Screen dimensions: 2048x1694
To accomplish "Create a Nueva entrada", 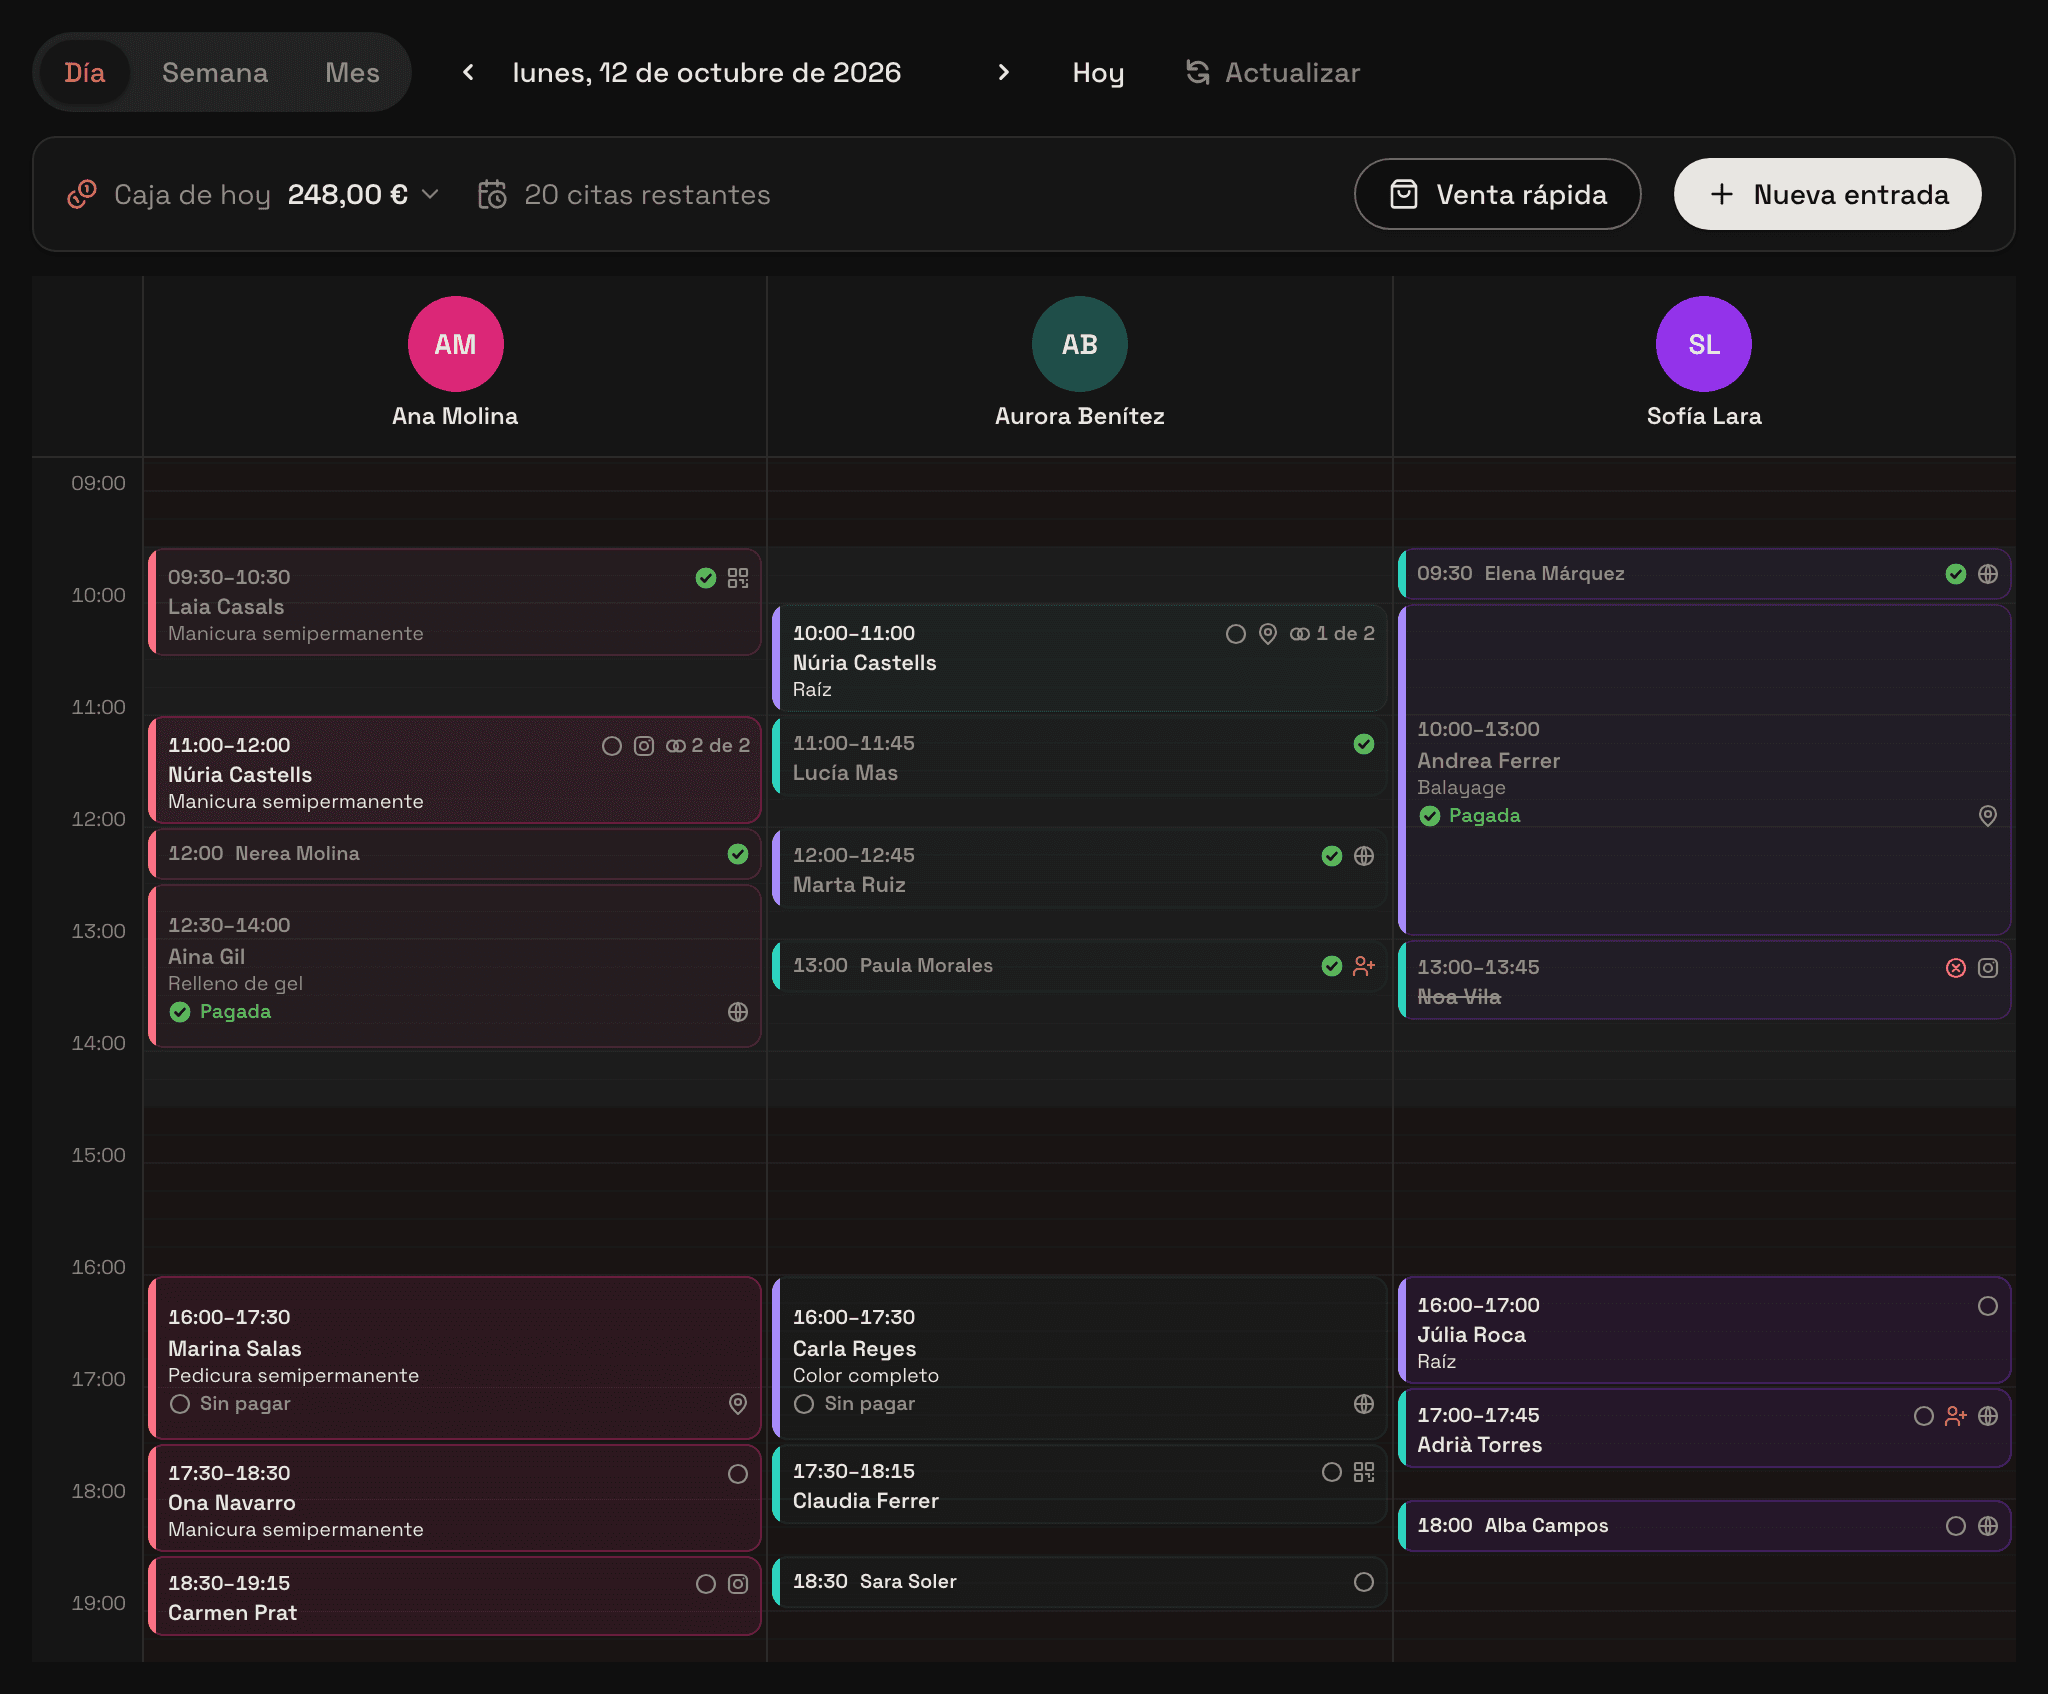I will tap(1827, 194).
